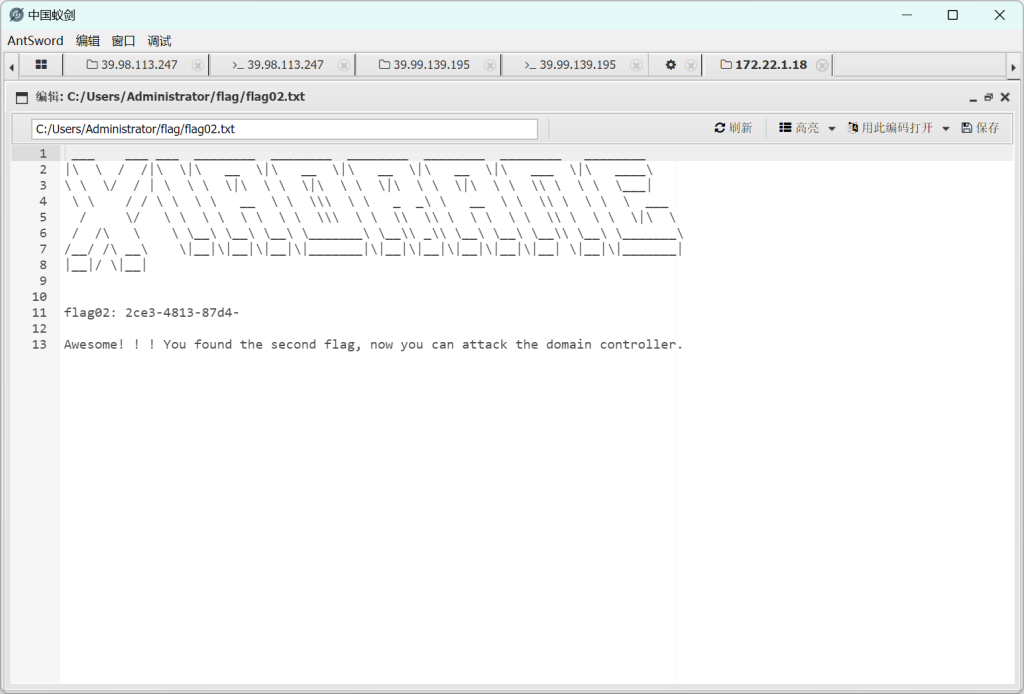The width and height of the screenshot is (1024, 694).
Task: Switch to the 39.99.139.195 file manager tab
Action: (423, 65)
